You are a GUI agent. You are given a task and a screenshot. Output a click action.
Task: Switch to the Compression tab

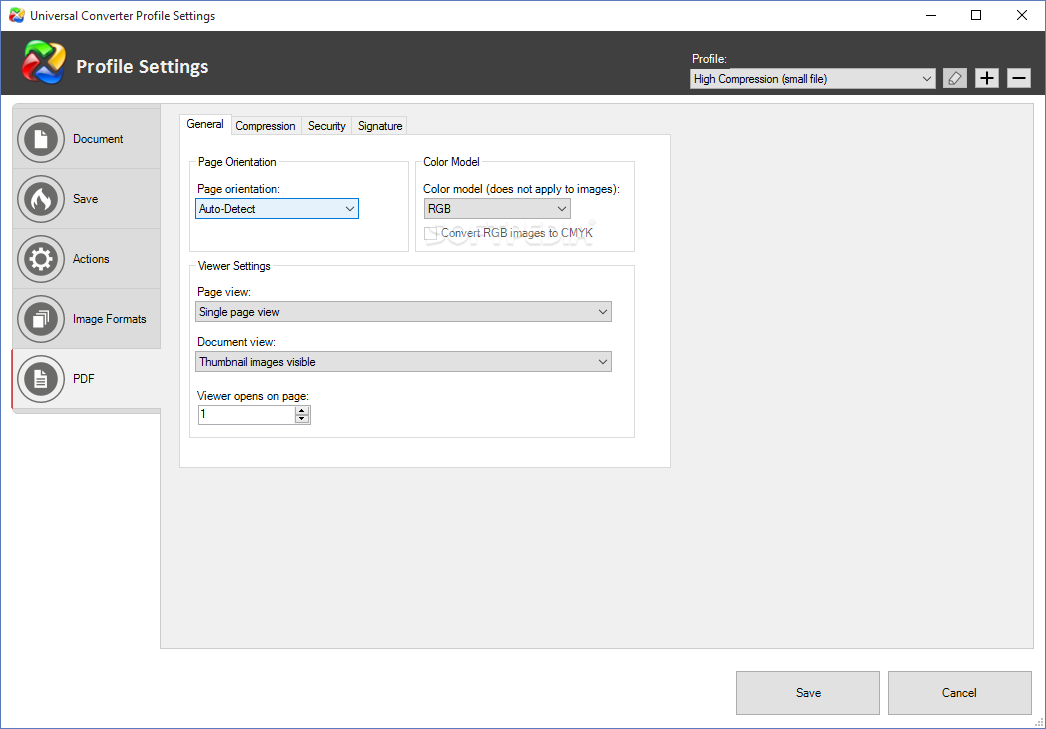[x=265, y=126]
